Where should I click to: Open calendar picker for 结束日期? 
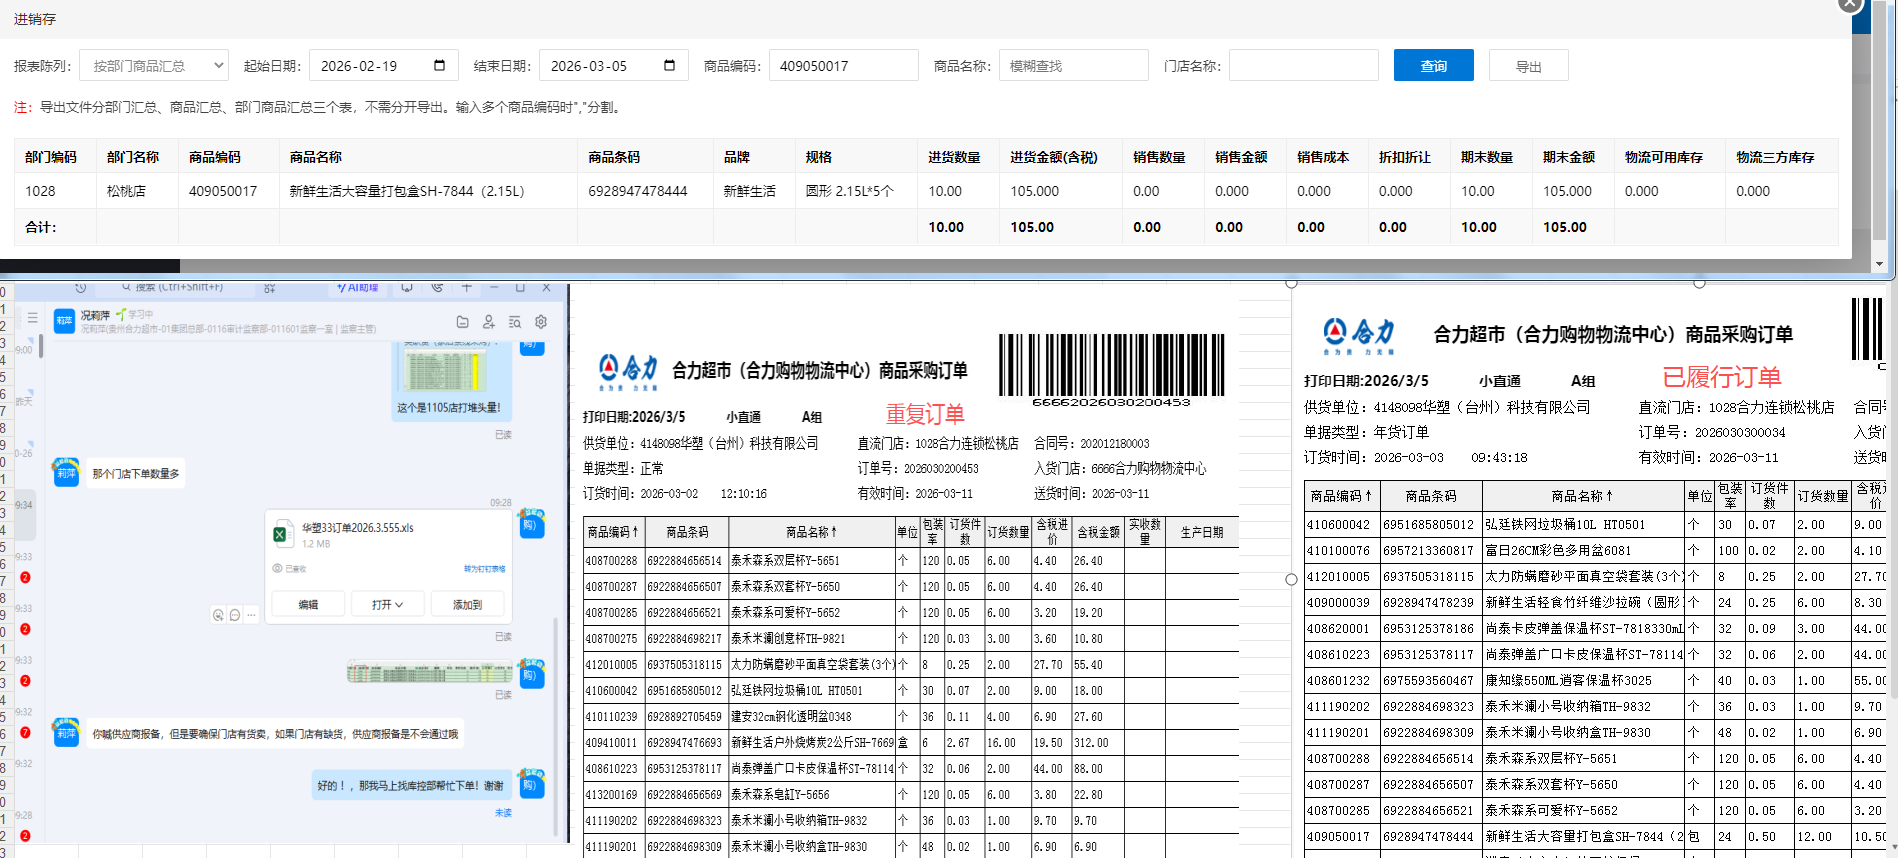(x=669, y=66)
